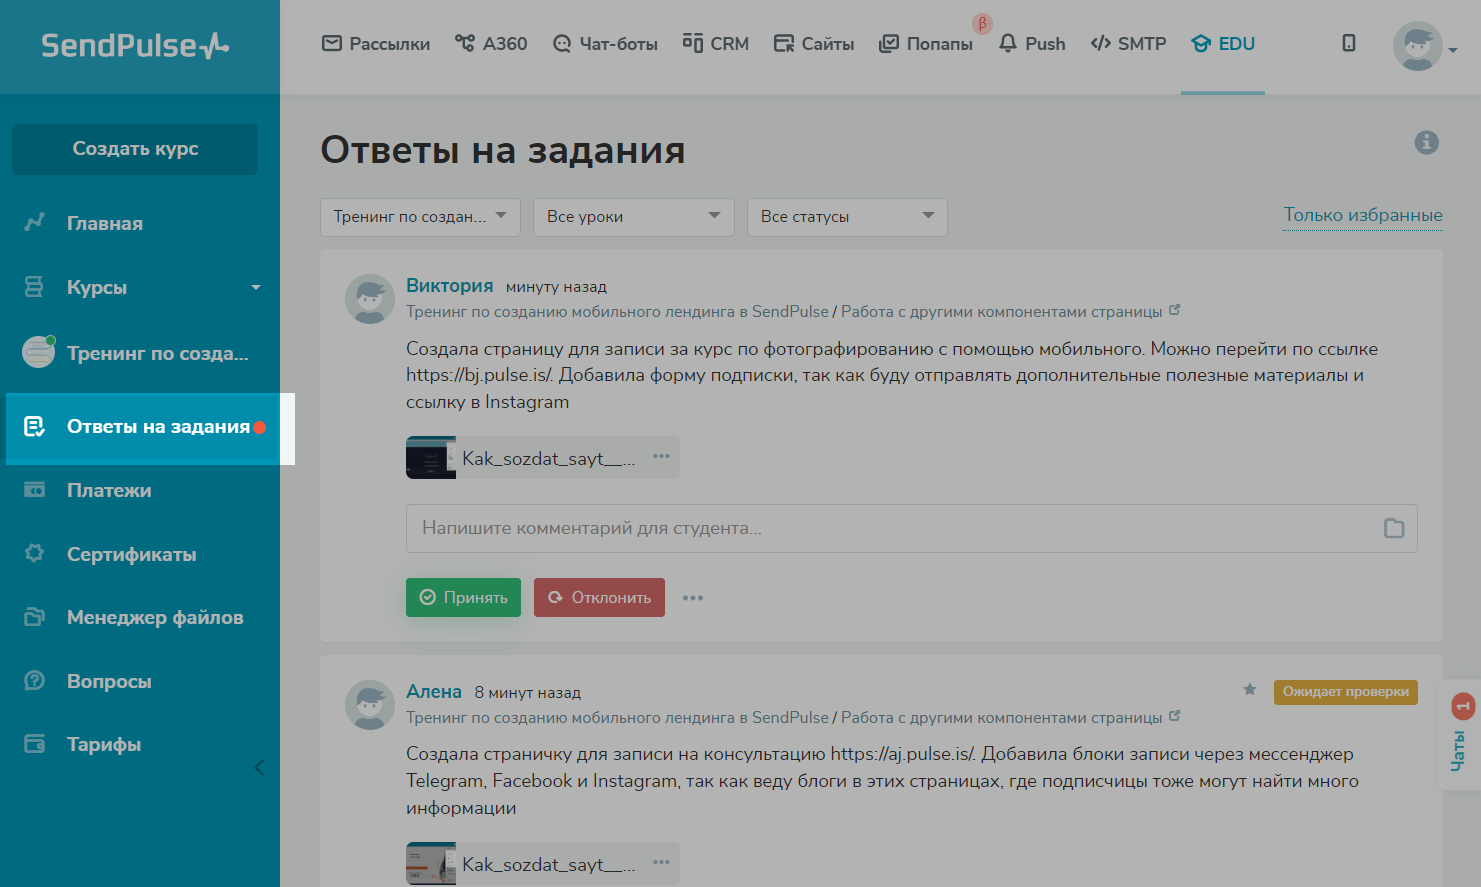
Task: Click the Сертификаты gear icon
Action: tap(34, 553)
